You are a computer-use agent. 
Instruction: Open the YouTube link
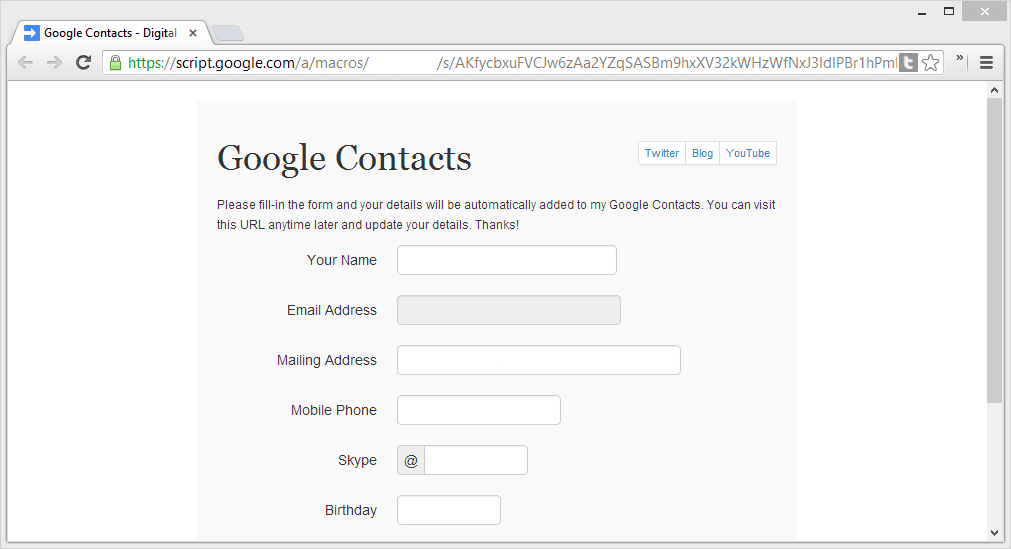748,153
